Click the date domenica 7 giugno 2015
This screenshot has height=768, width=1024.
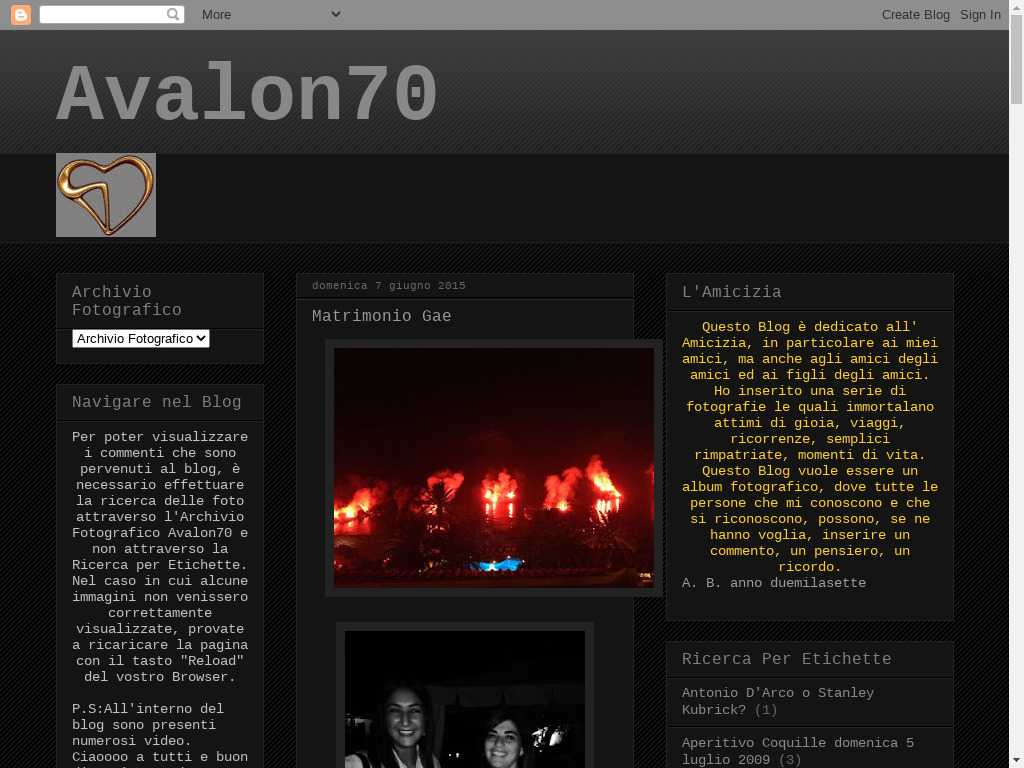(389, 285)
